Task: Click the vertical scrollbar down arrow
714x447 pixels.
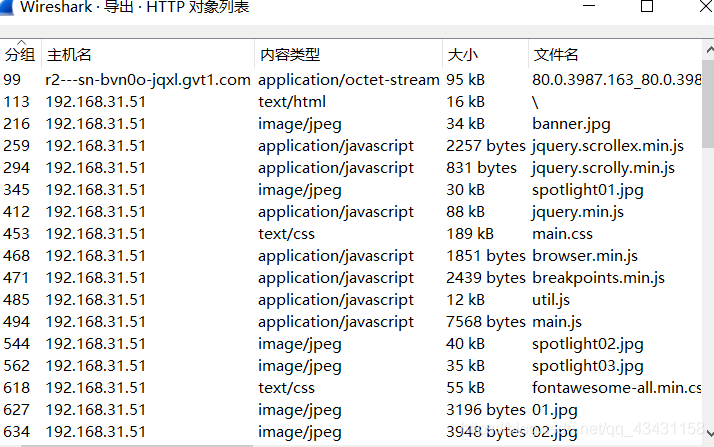Action: pos(709,434)
